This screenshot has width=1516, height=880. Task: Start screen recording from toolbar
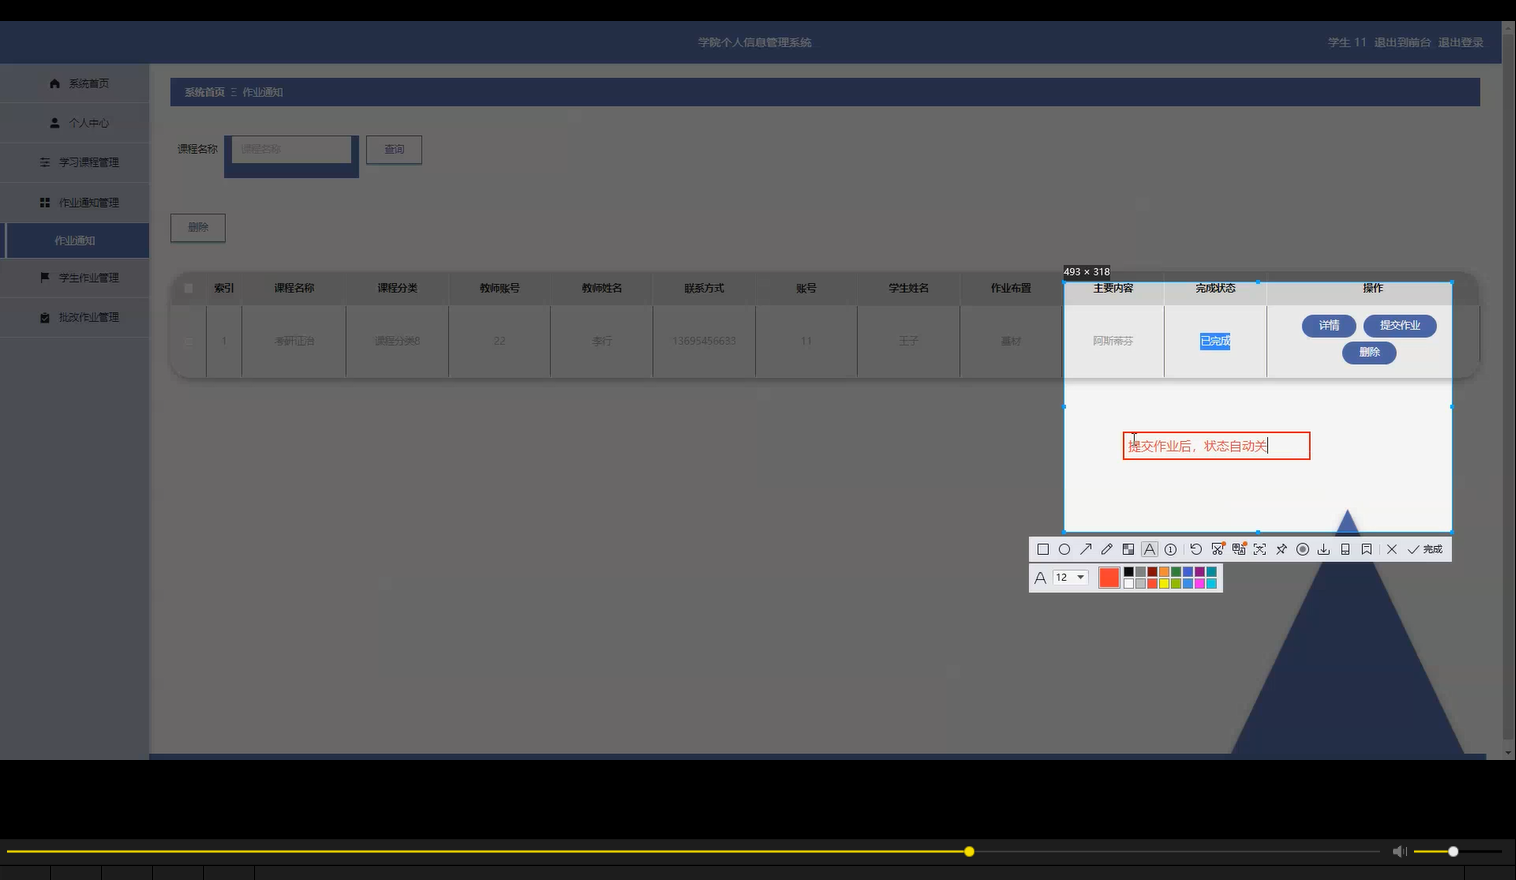point(1303,549)
